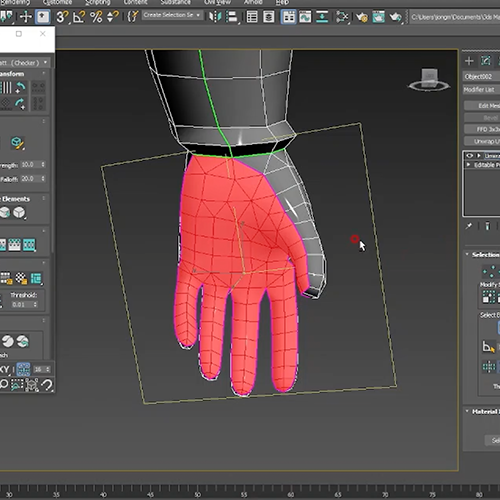The image size is (500, 500).
Task: Click the Create plus tab icon
Action: (x=469, y=61)
